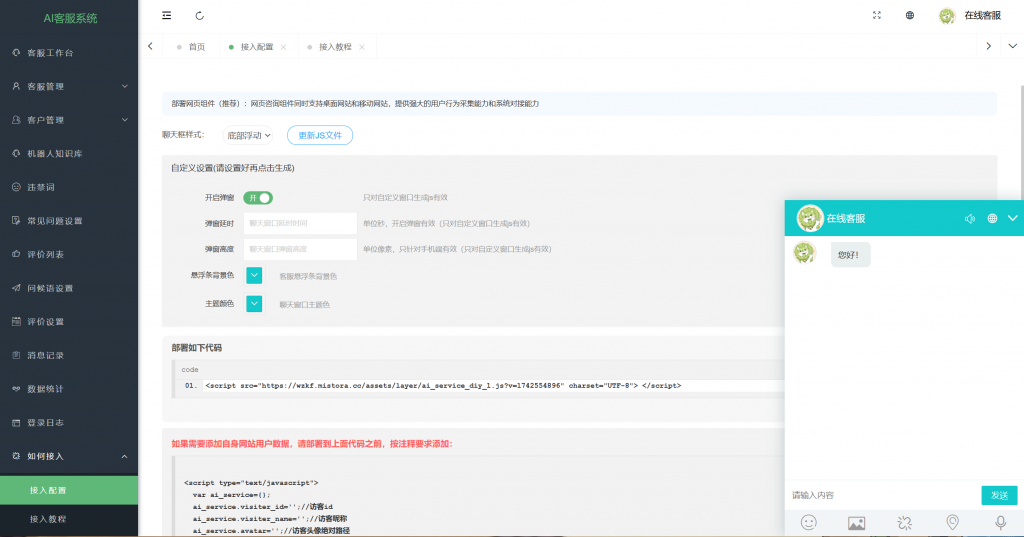Toggle fullscreen using the top bar expand icon
The image size is (1024, 537).
(x=877, y=15)
